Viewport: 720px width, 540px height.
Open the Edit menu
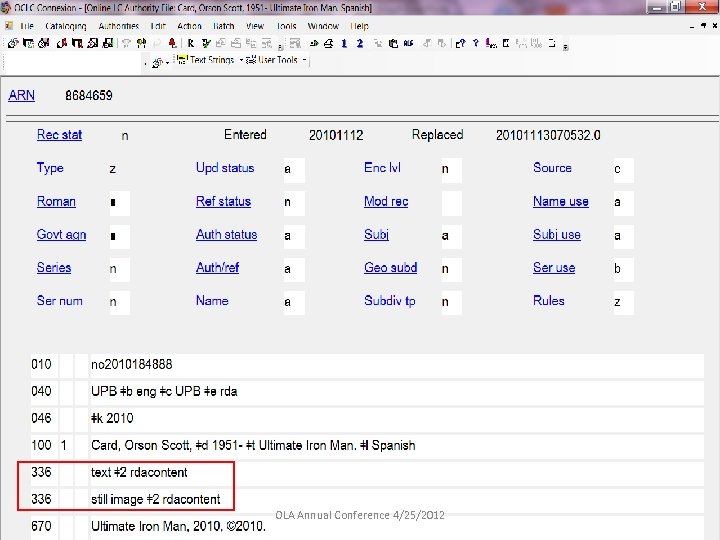coord(158,26)
